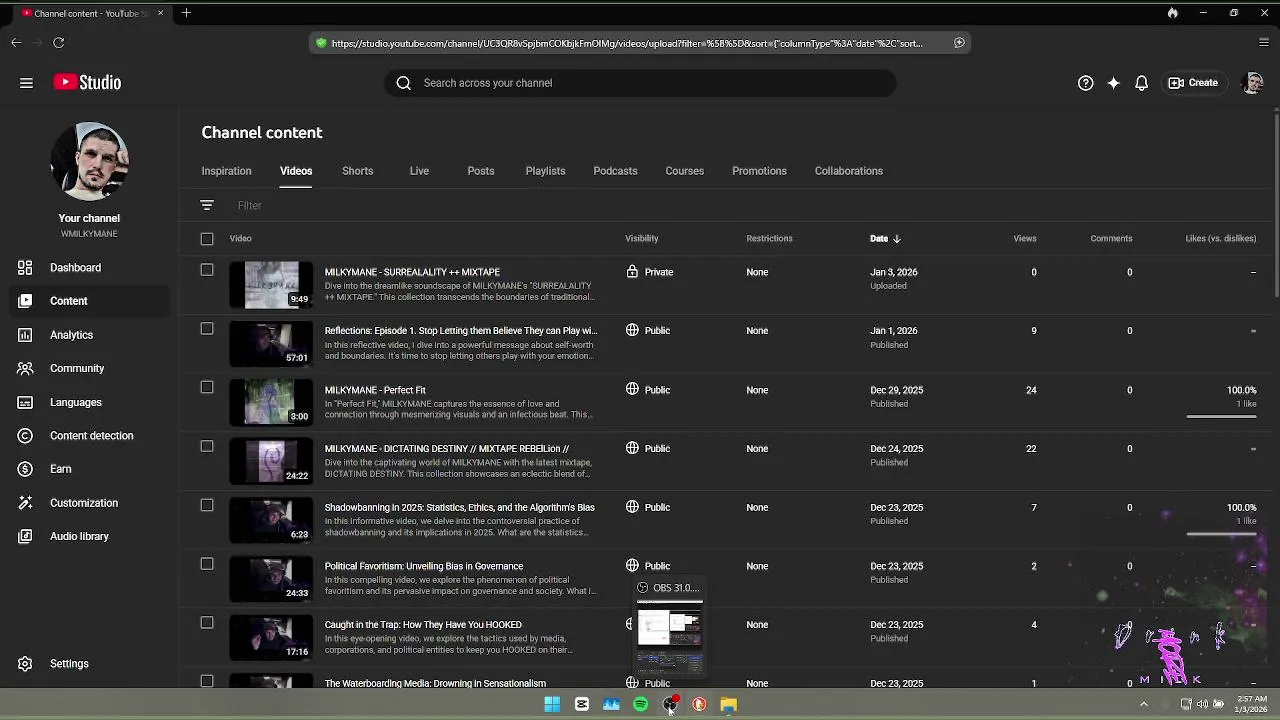This screenshot has width=1280, height=720.
Task: Open the Courses tab
Action: (684, 171)
